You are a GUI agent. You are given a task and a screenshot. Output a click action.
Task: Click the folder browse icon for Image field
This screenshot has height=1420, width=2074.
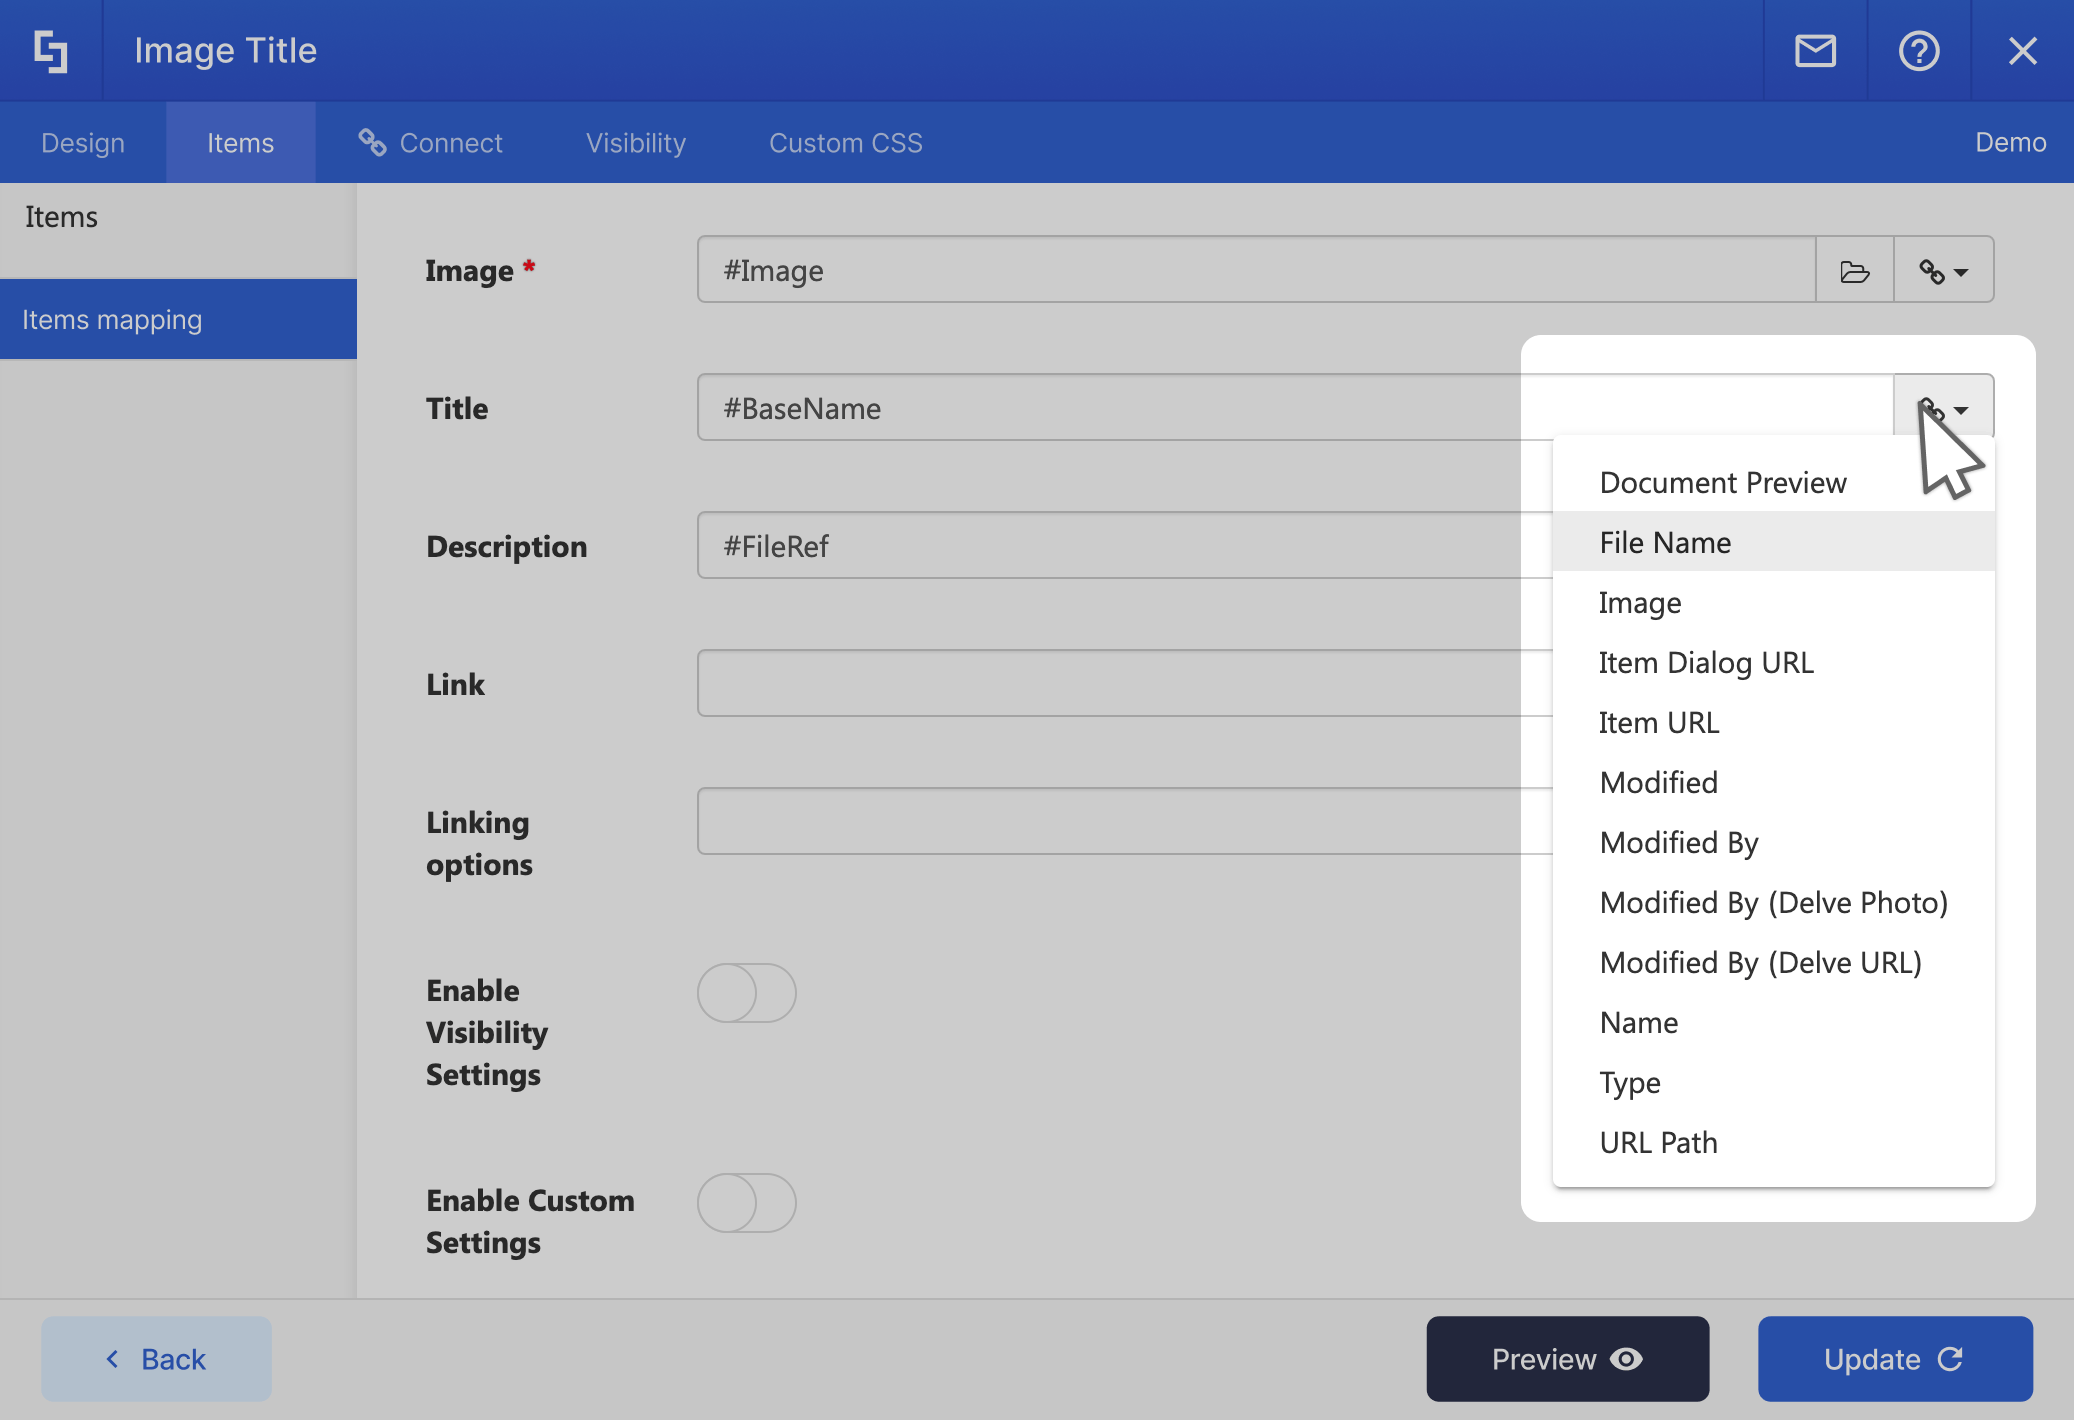(x=1854, y=271)
